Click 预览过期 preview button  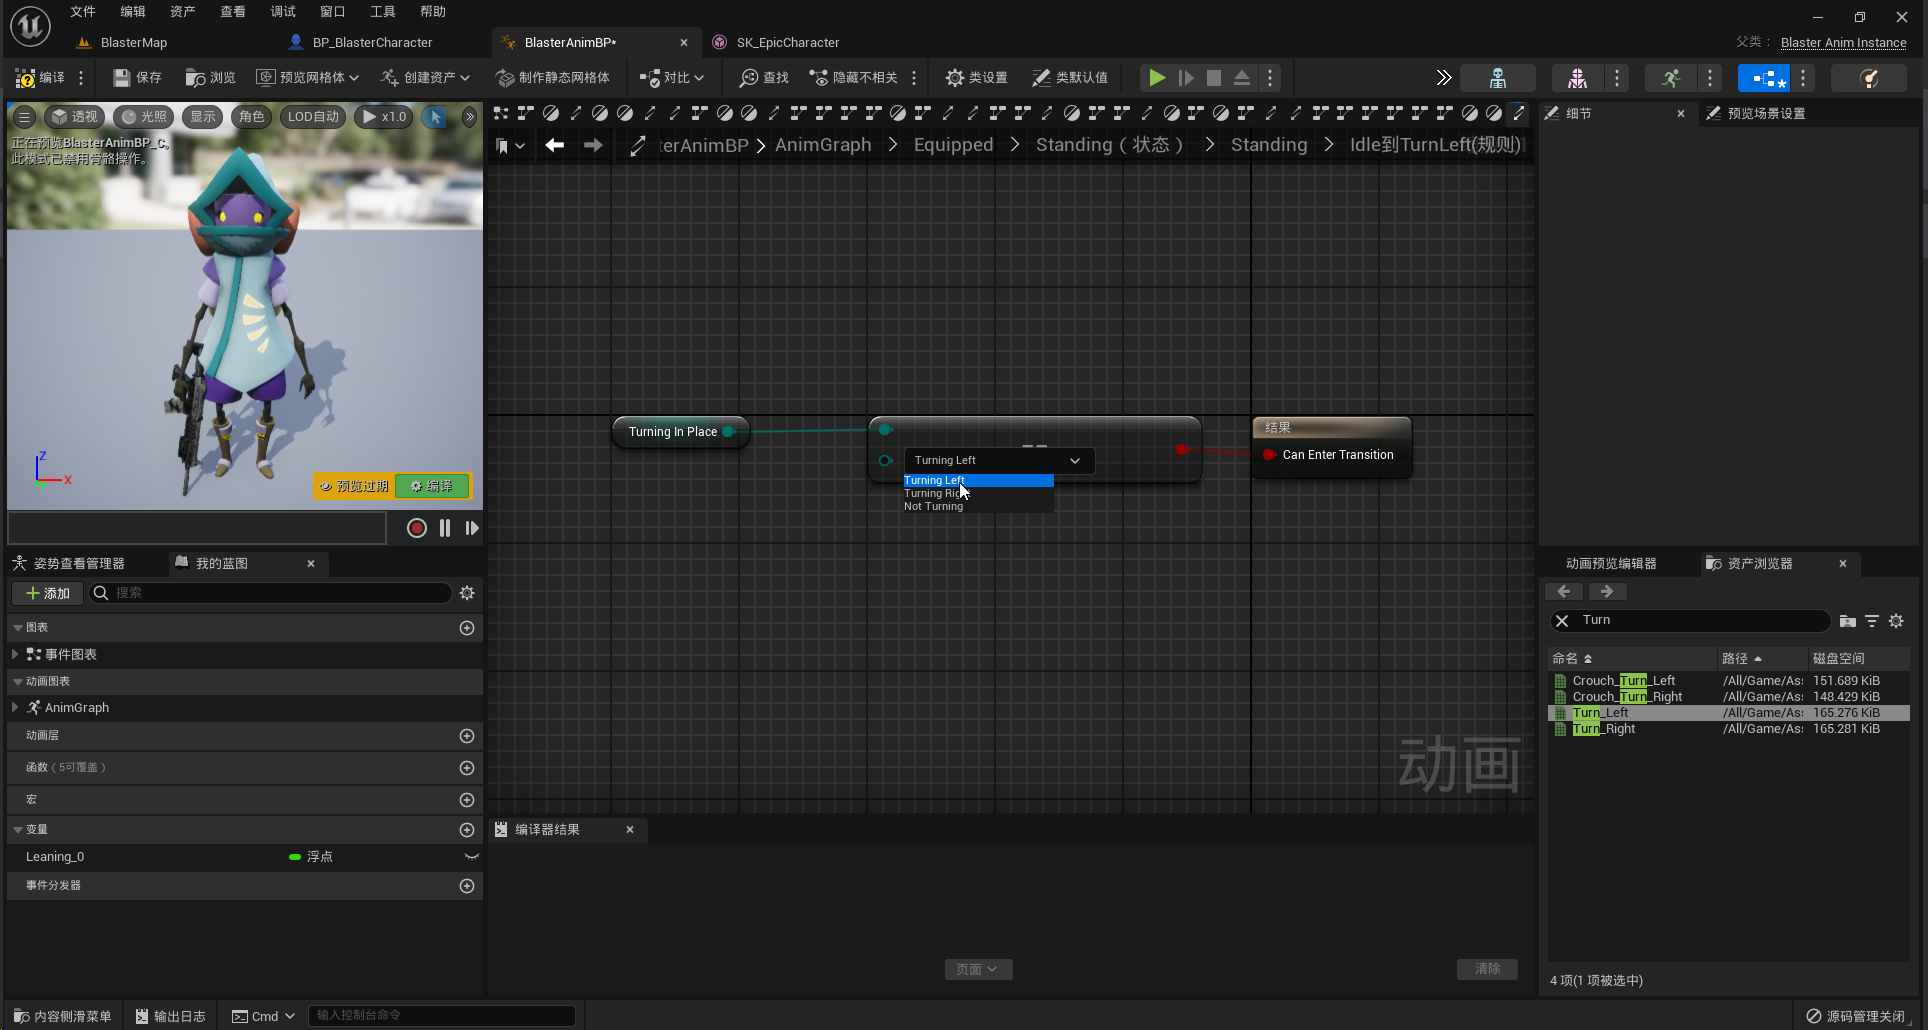[x=354, y=486]
